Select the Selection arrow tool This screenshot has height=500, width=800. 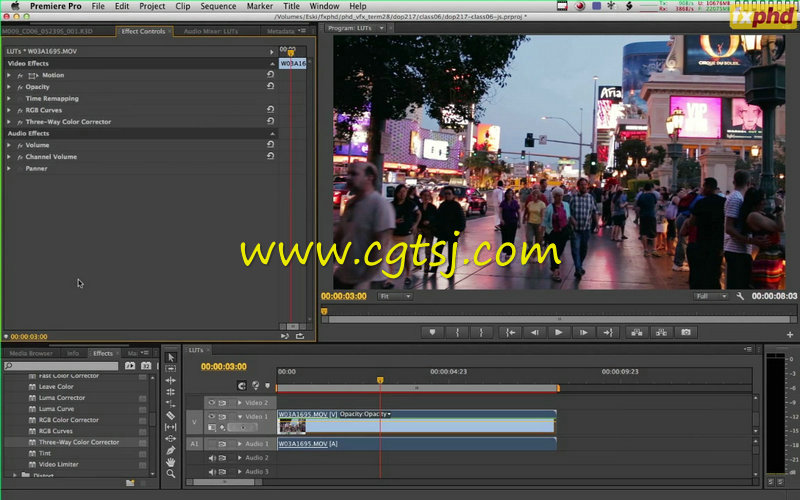pyautogui.click(x=171, y=357)
